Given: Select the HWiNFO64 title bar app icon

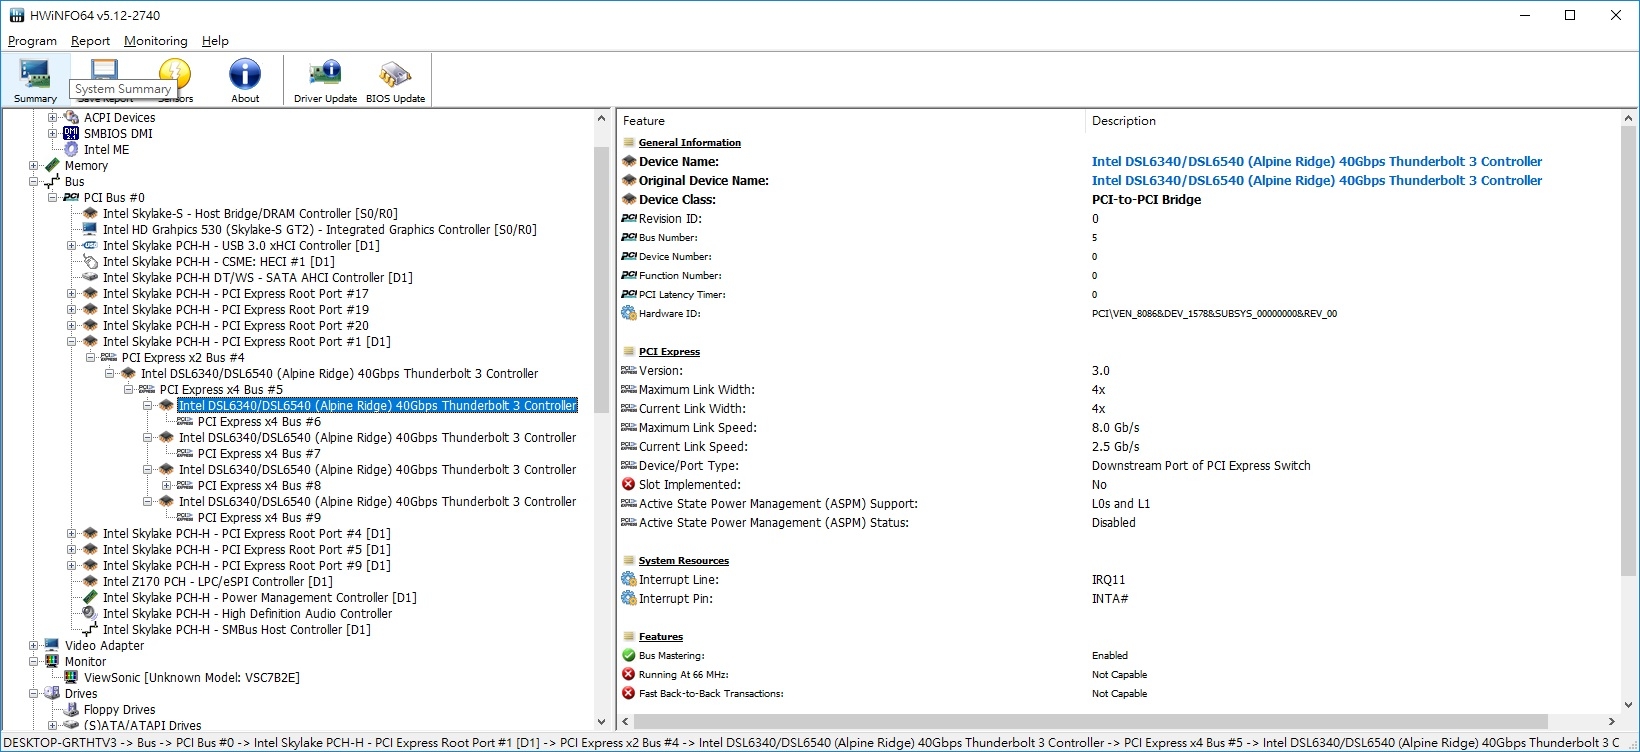Looking at the screenshot, I should click(16, 15).
